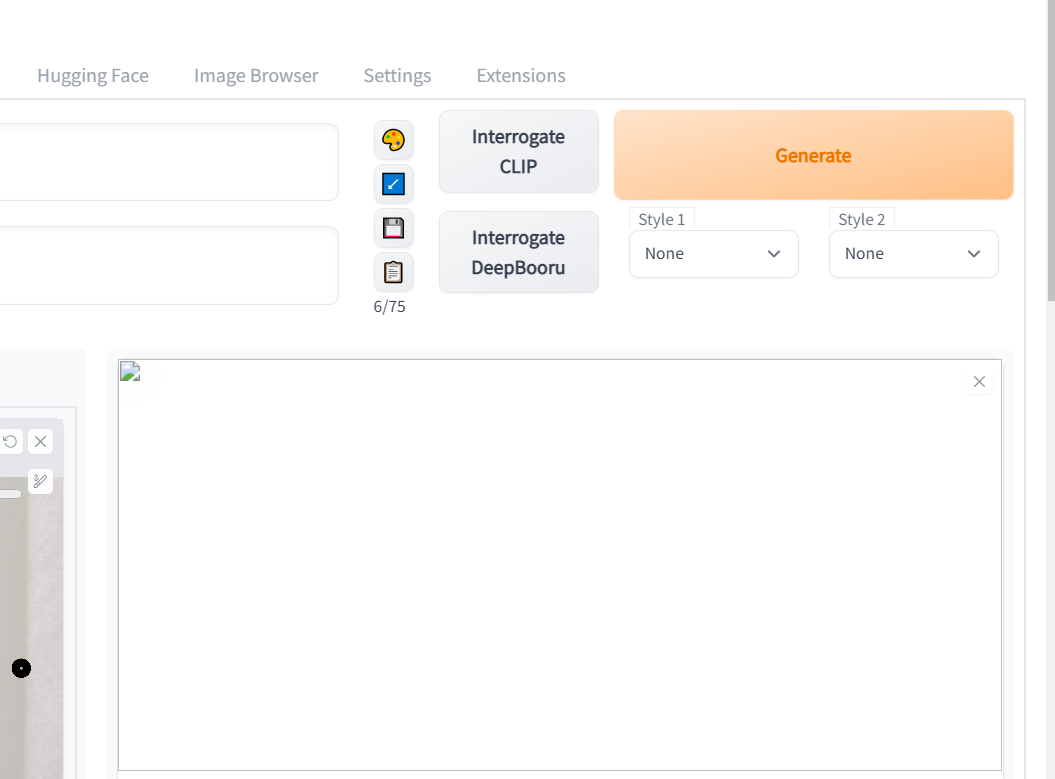Go to the Settings tab
Screen dimensions: 1055x779
397,75
